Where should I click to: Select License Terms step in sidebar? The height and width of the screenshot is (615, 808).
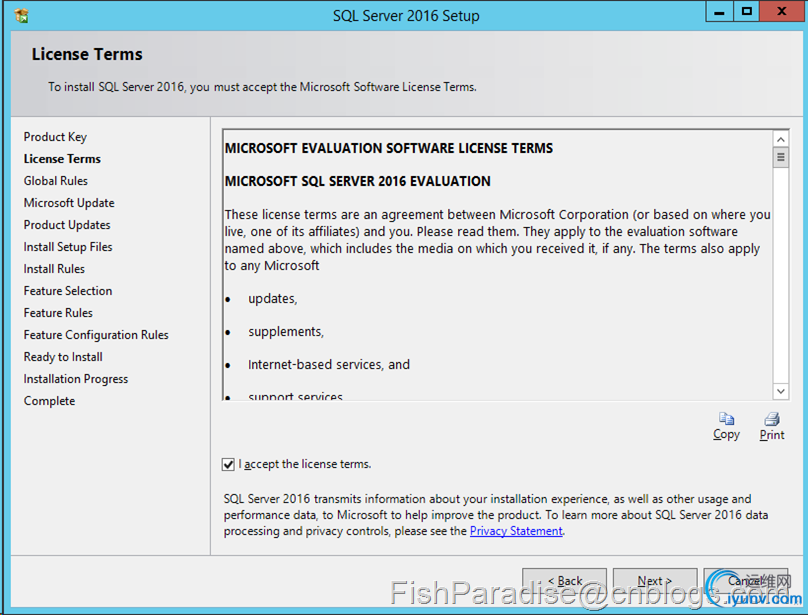click(x=62, y=159)
